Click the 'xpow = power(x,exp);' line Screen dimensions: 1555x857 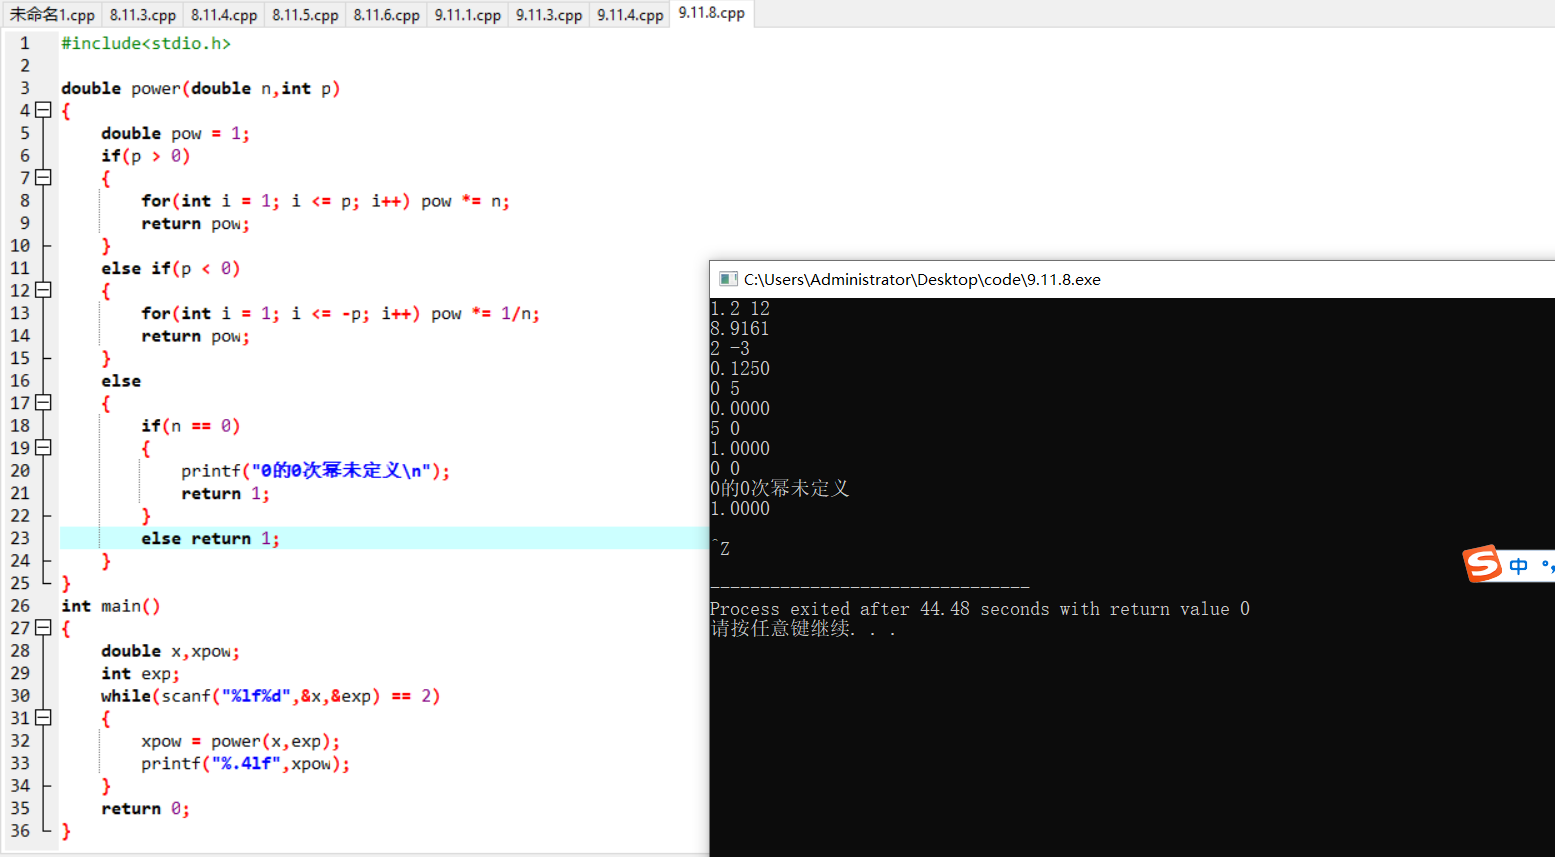coord(240,741)
